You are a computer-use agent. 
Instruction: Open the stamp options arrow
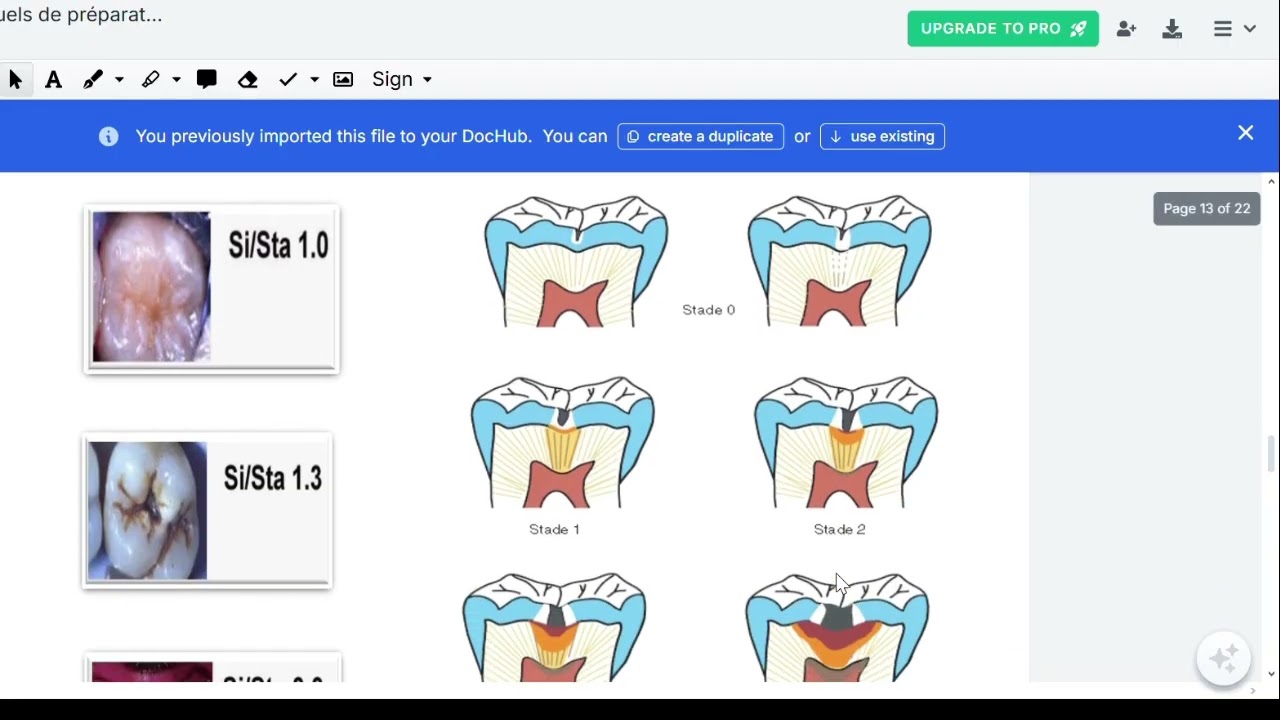(x=314, y=80)
